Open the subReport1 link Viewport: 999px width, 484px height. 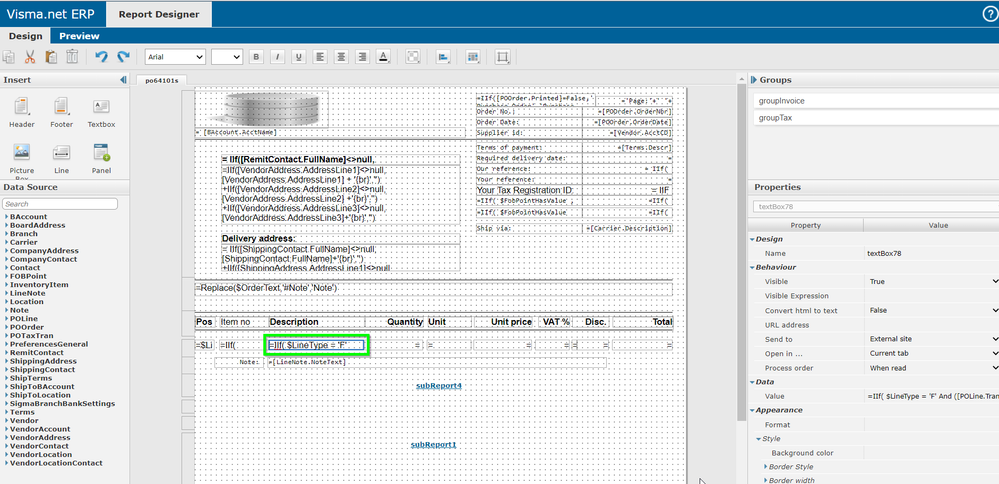coord(434,445)
